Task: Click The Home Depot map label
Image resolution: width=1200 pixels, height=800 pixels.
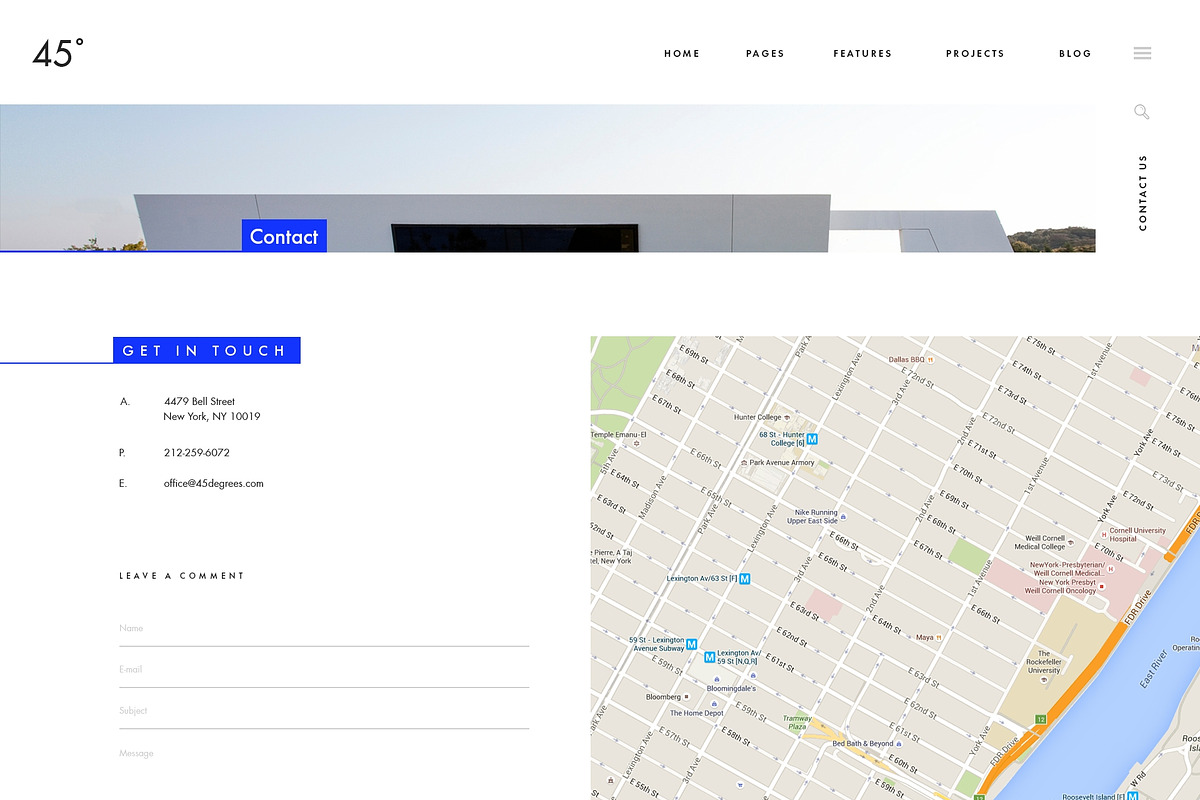Action: tap(697, 713)
